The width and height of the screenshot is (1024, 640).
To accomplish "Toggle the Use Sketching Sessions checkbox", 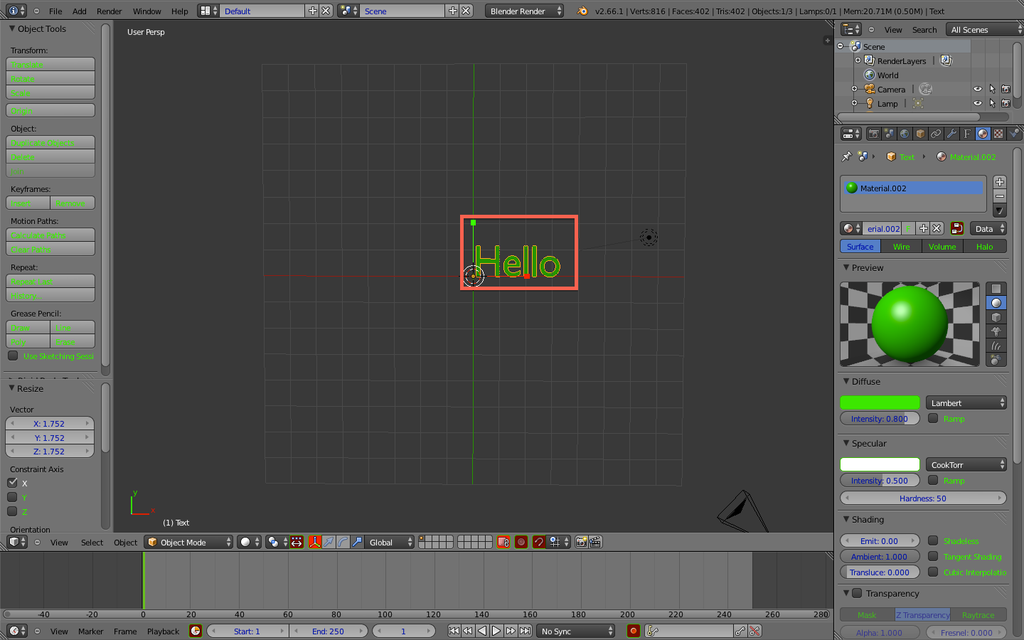I will click(x=13, y=356).
